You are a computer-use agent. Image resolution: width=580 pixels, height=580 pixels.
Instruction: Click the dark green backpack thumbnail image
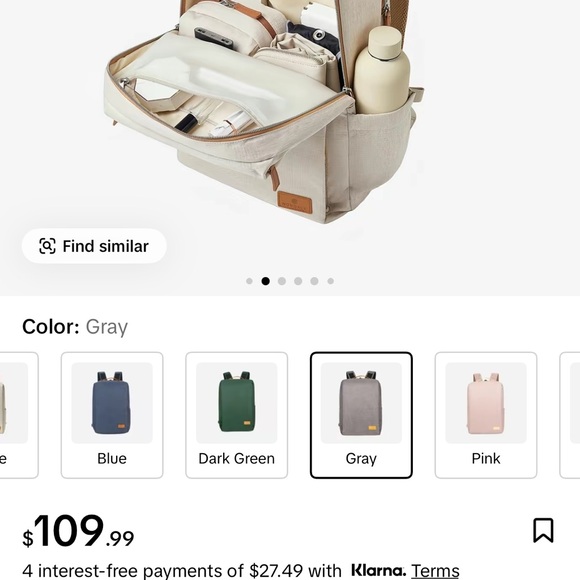point(237,403)
